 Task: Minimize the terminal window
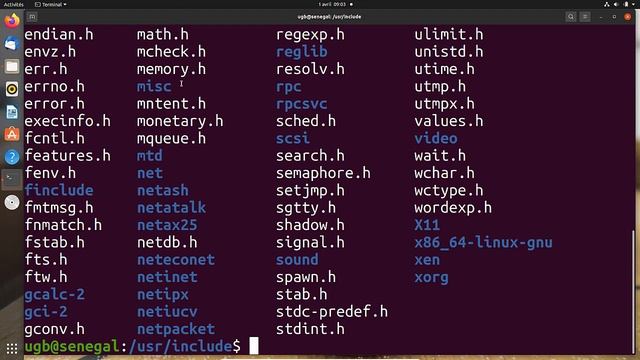click(601, 17)
